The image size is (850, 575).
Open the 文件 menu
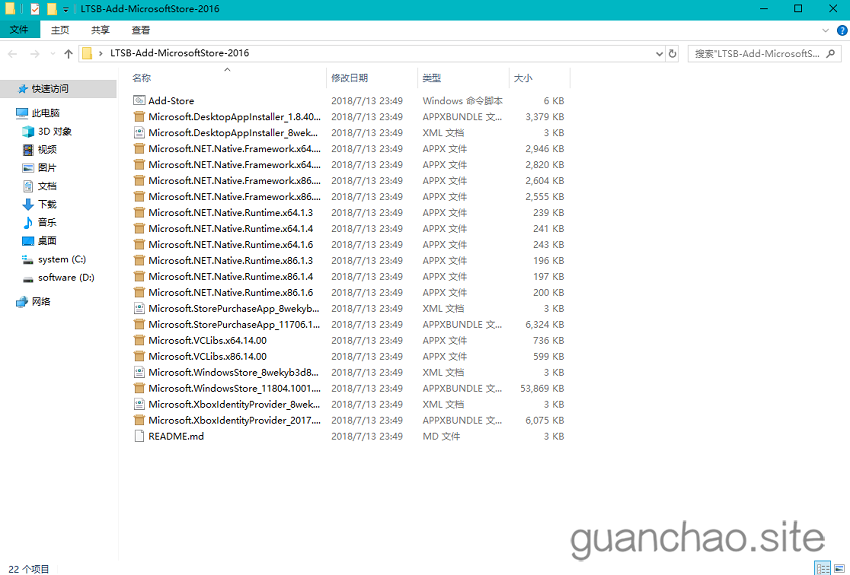19,30
